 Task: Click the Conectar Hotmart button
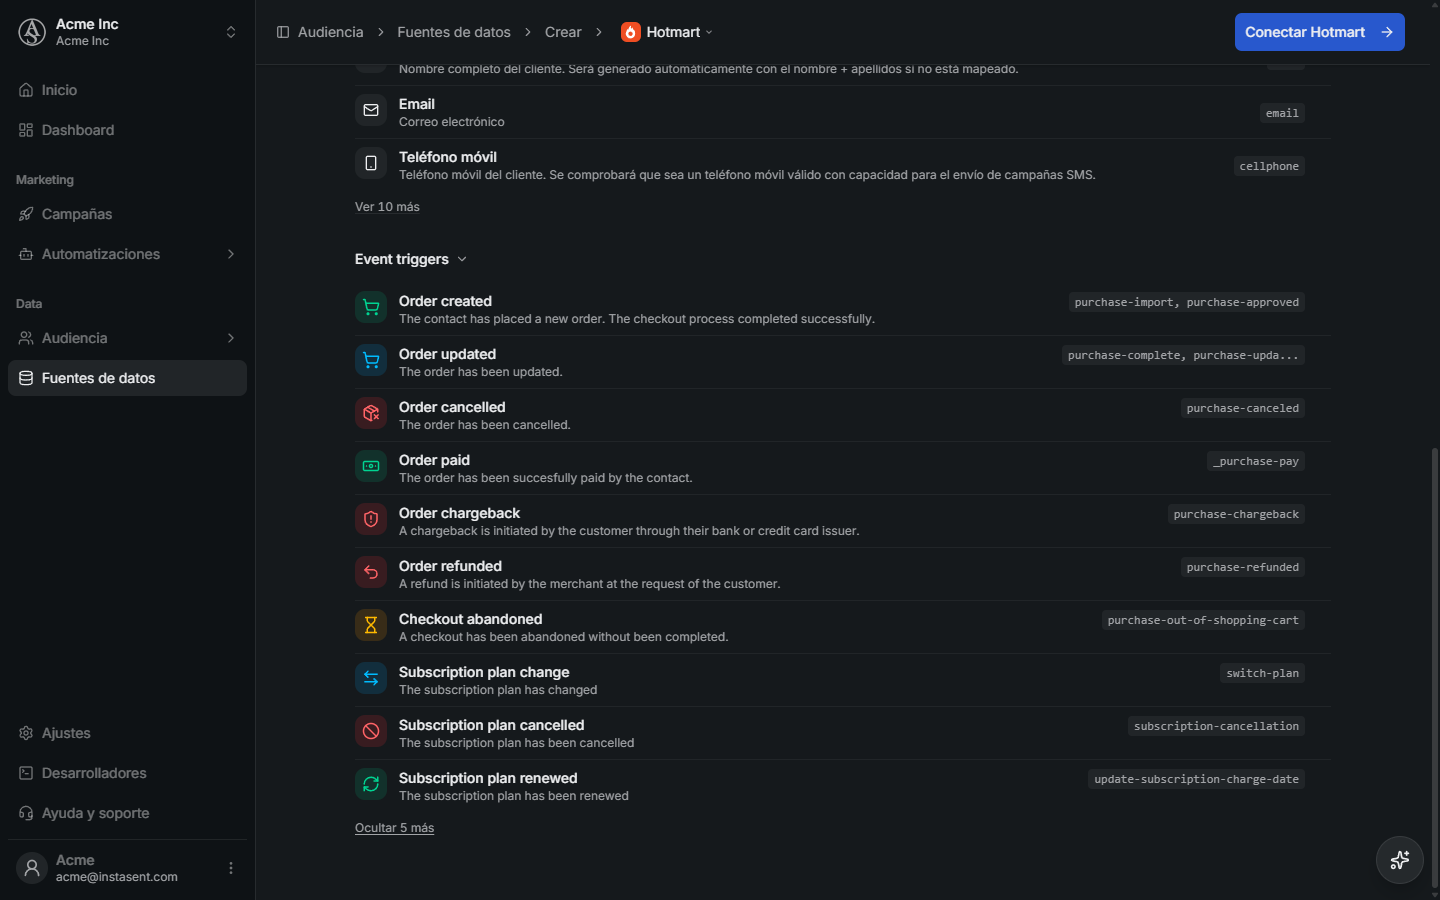tap(1319, 32)
